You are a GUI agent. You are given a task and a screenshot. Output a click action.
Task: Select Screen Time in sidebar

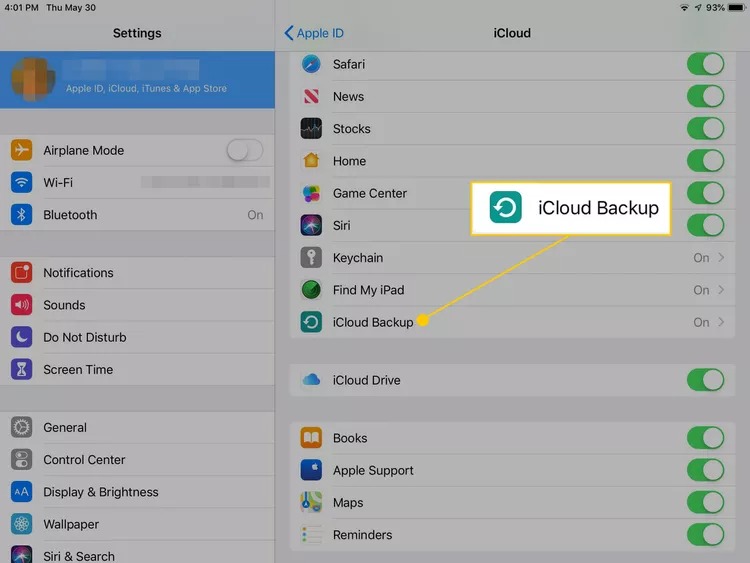coord(137,370)
